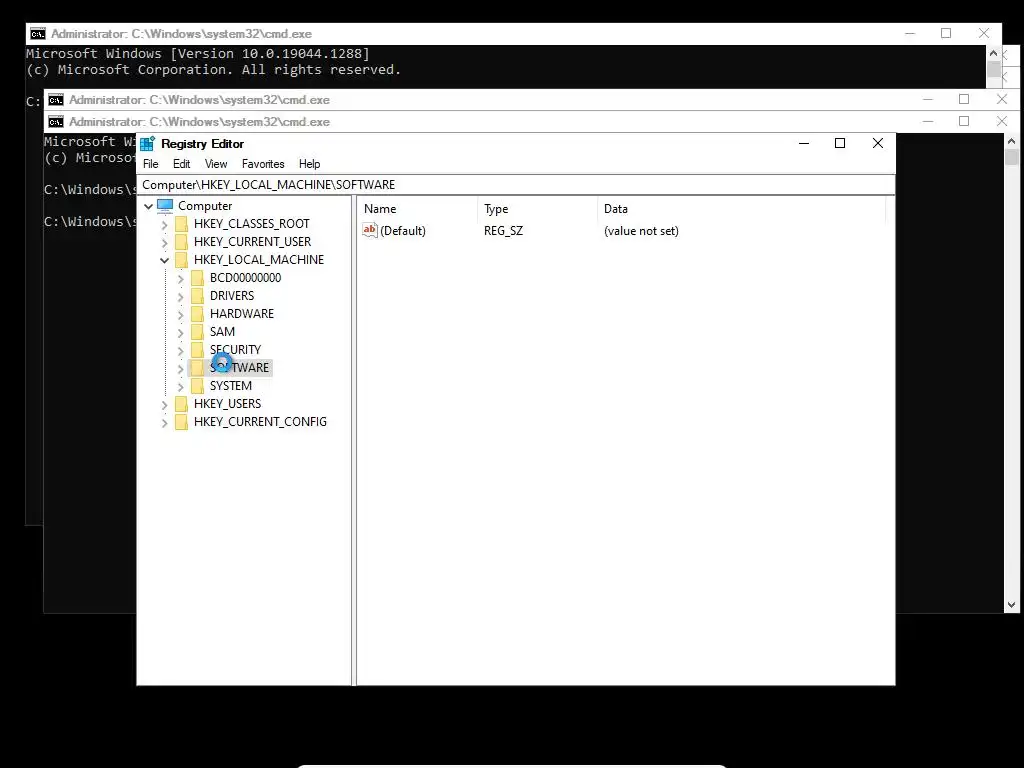Click the HKEY_CLASSES_ROOT folder icon

pos(182,224)
